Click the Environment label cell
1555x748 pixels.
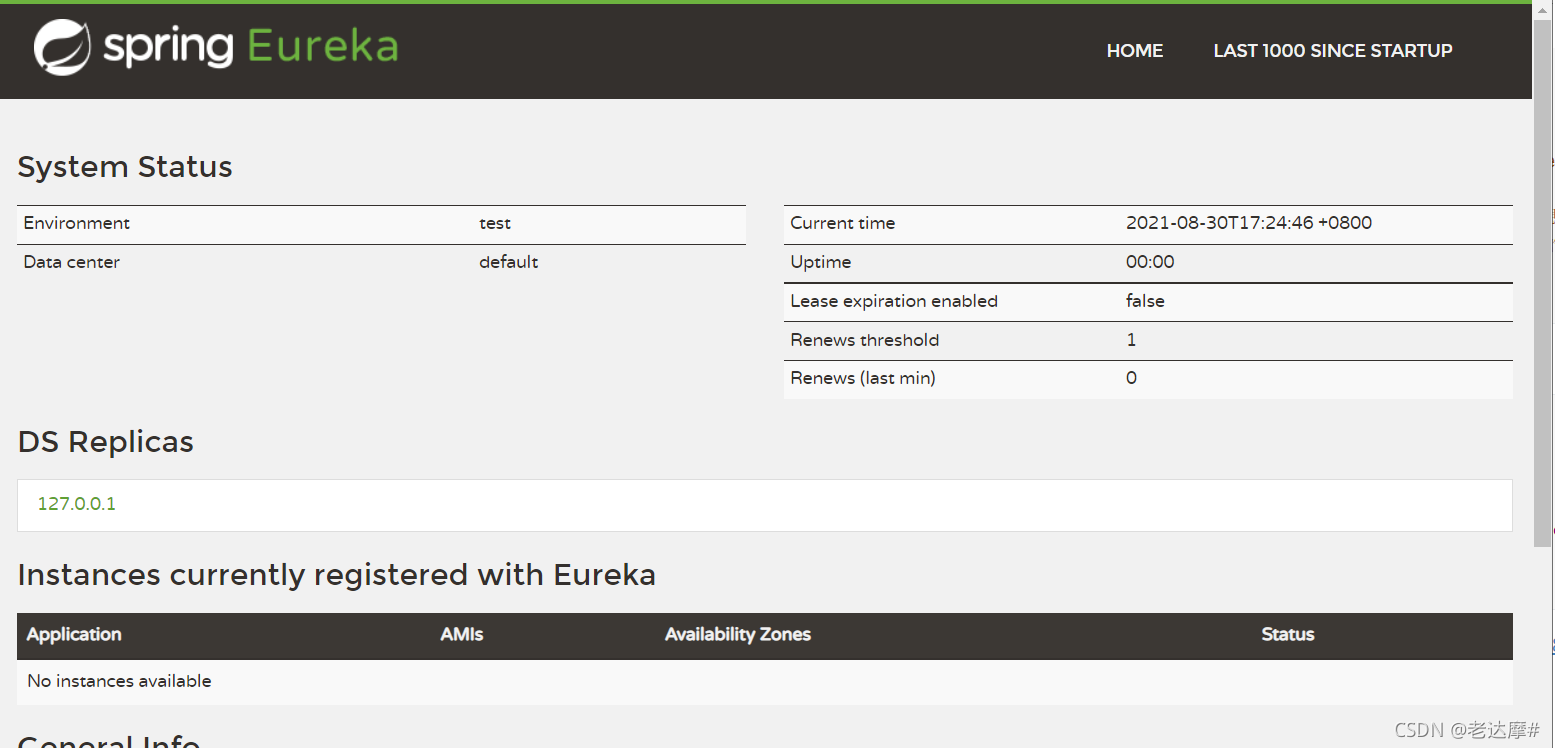point(77,224)
